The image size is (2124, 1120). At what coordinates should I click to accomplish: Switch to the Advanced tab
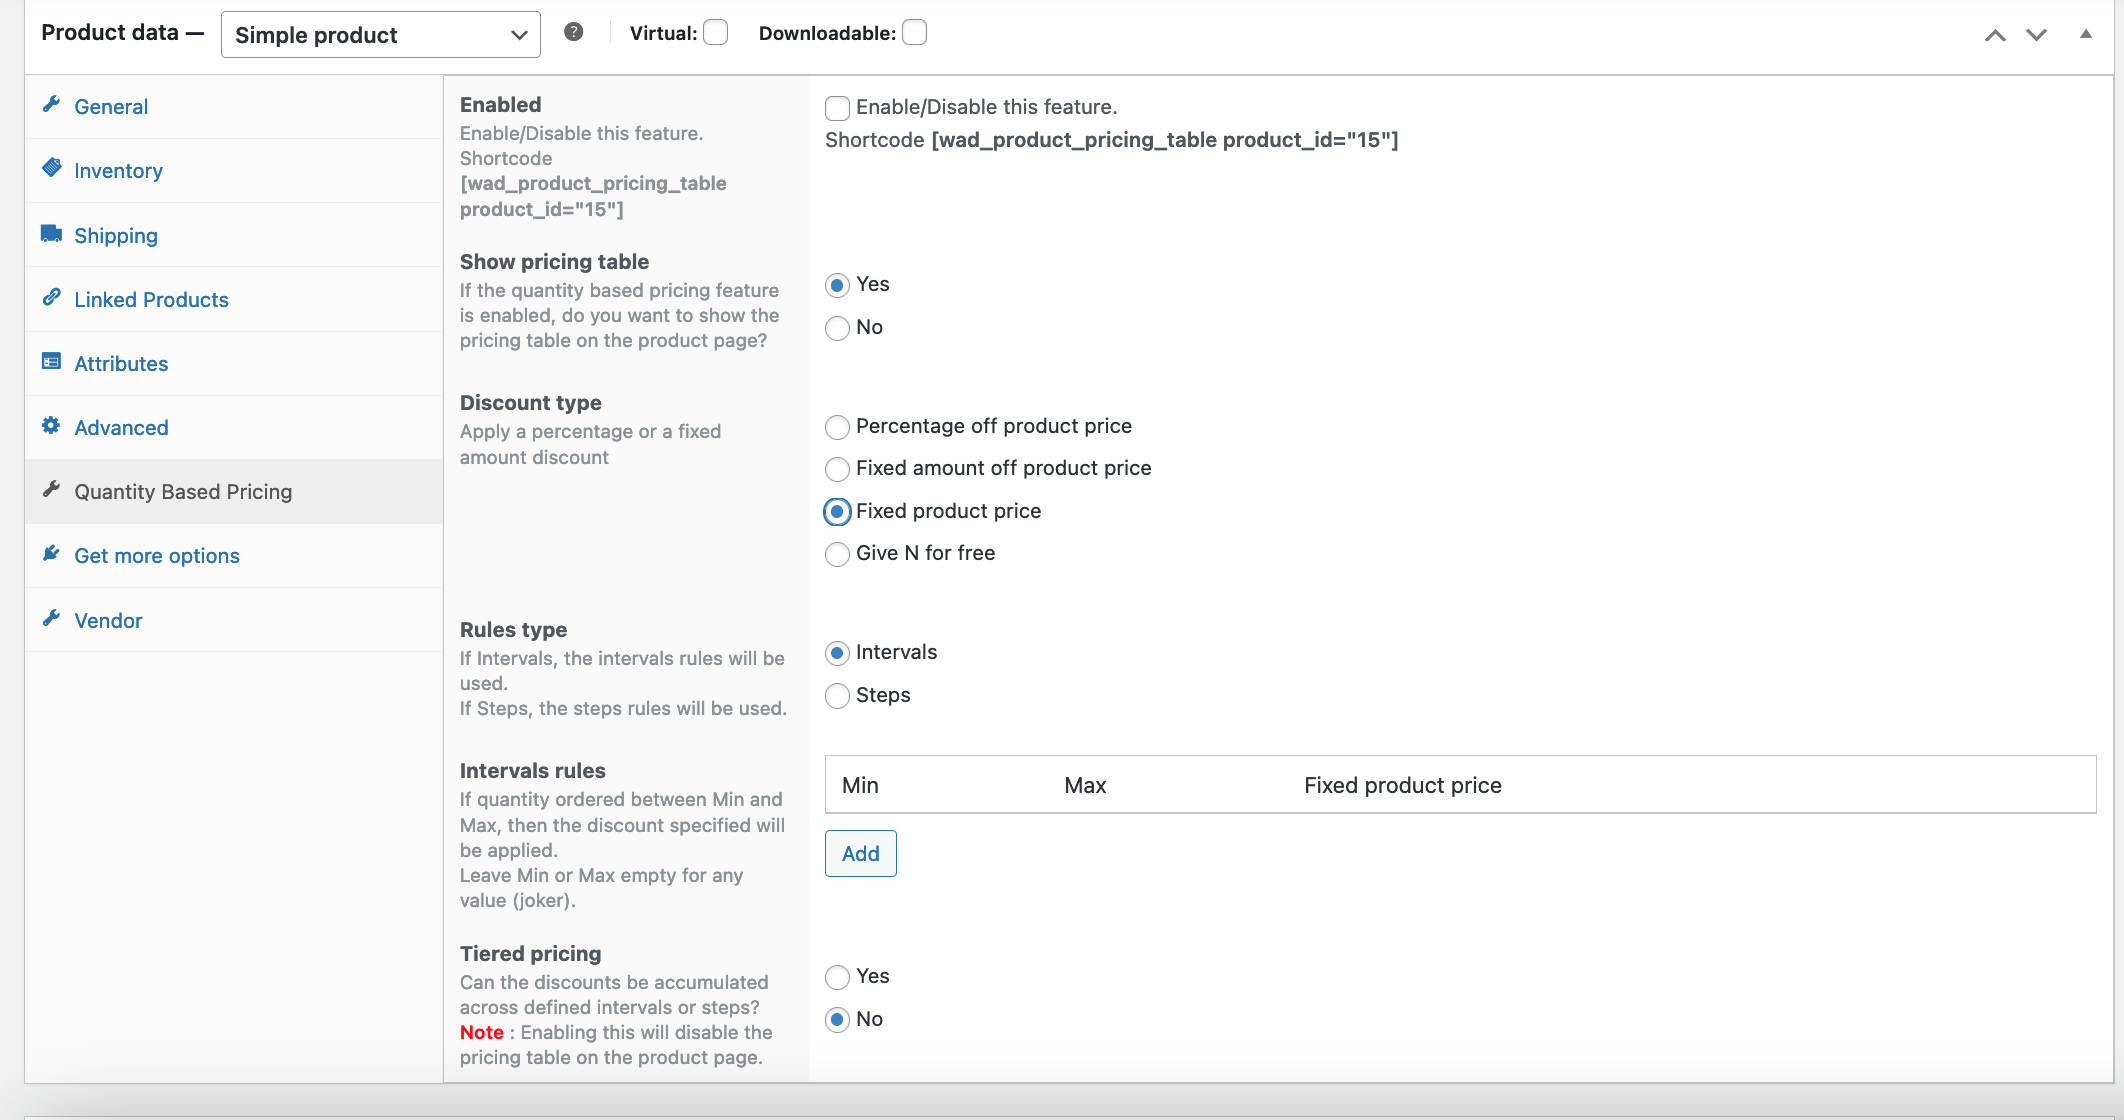234,427
